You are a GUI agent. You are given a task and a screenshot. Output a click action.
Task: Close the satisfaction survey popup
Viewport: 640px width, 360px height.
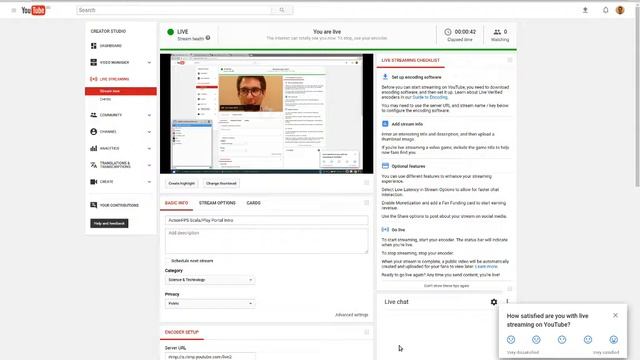tap(616, 316)
